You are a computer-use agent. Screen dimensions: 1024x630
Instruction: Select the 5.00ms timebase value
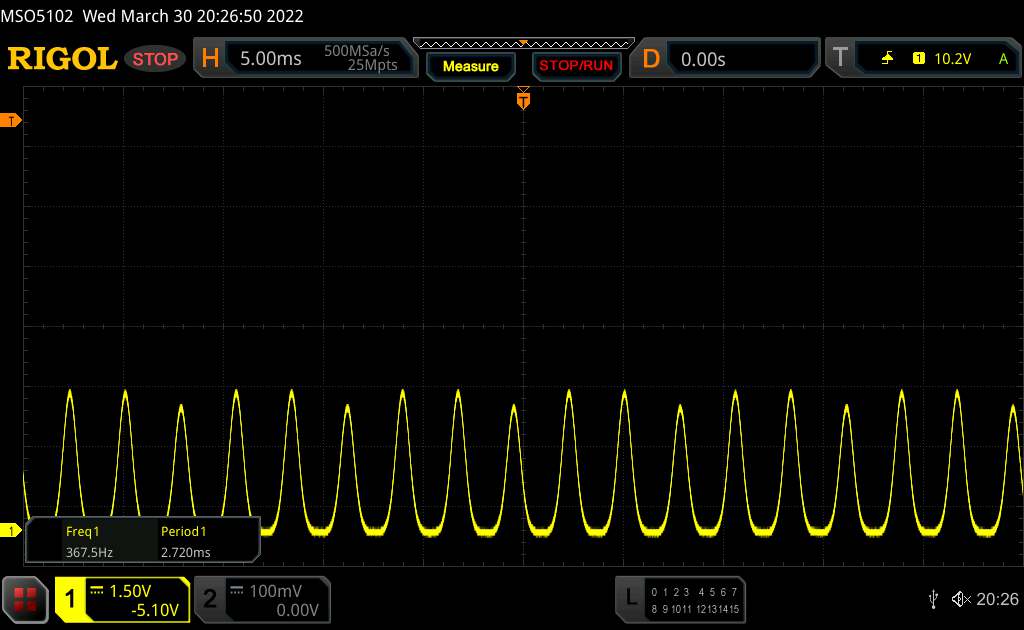[270, 59]
